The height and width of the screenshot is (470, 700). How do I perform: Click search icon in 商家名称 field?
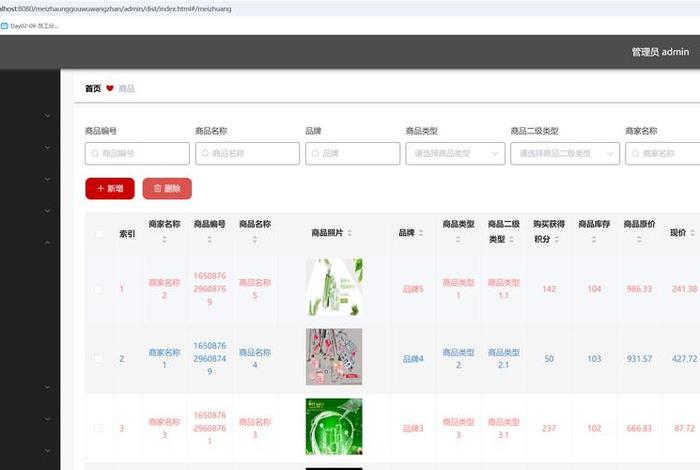tap(635, 154)
